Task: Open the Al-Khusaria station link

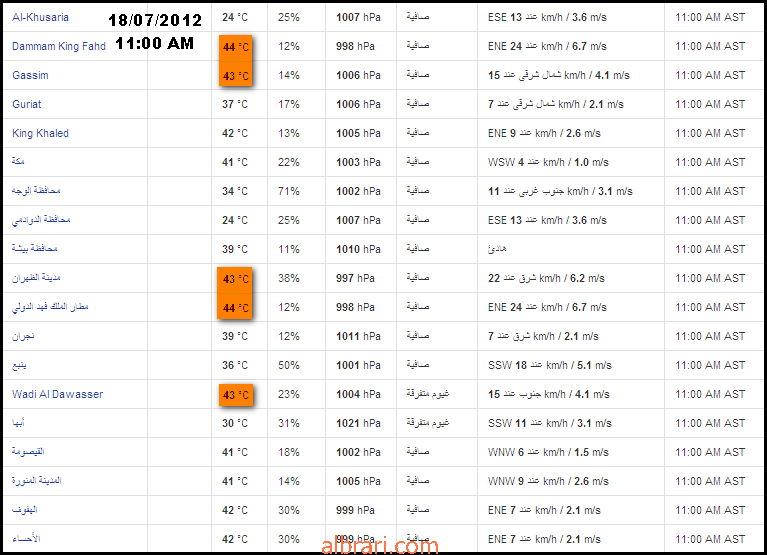Action: tap(40, 17)
